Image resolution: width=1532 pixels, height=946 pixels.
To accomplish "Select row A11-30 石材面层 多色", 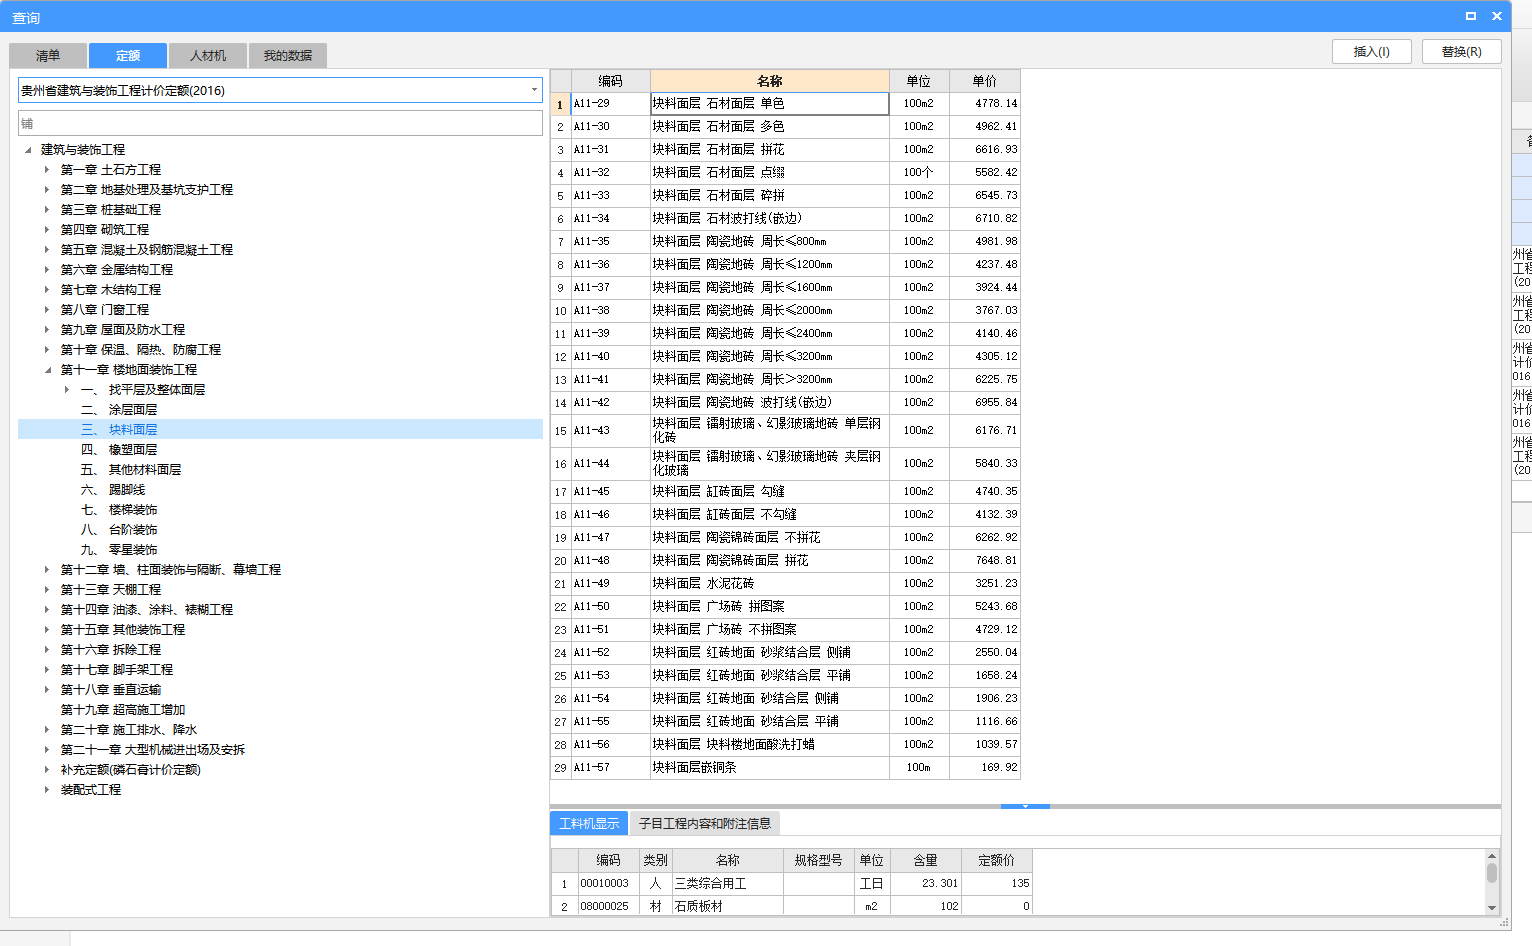I will (x=785, y=127).
